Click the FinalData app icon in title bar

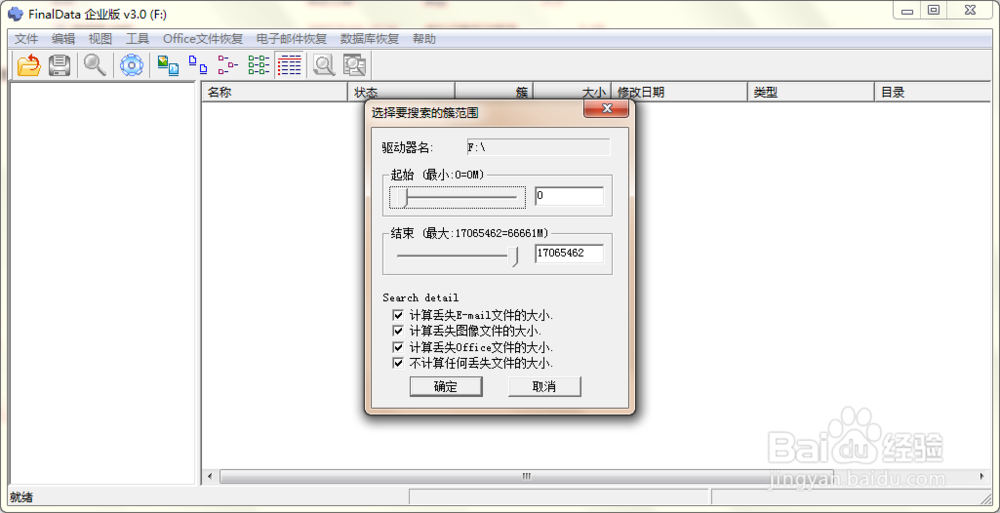point(15,13)
